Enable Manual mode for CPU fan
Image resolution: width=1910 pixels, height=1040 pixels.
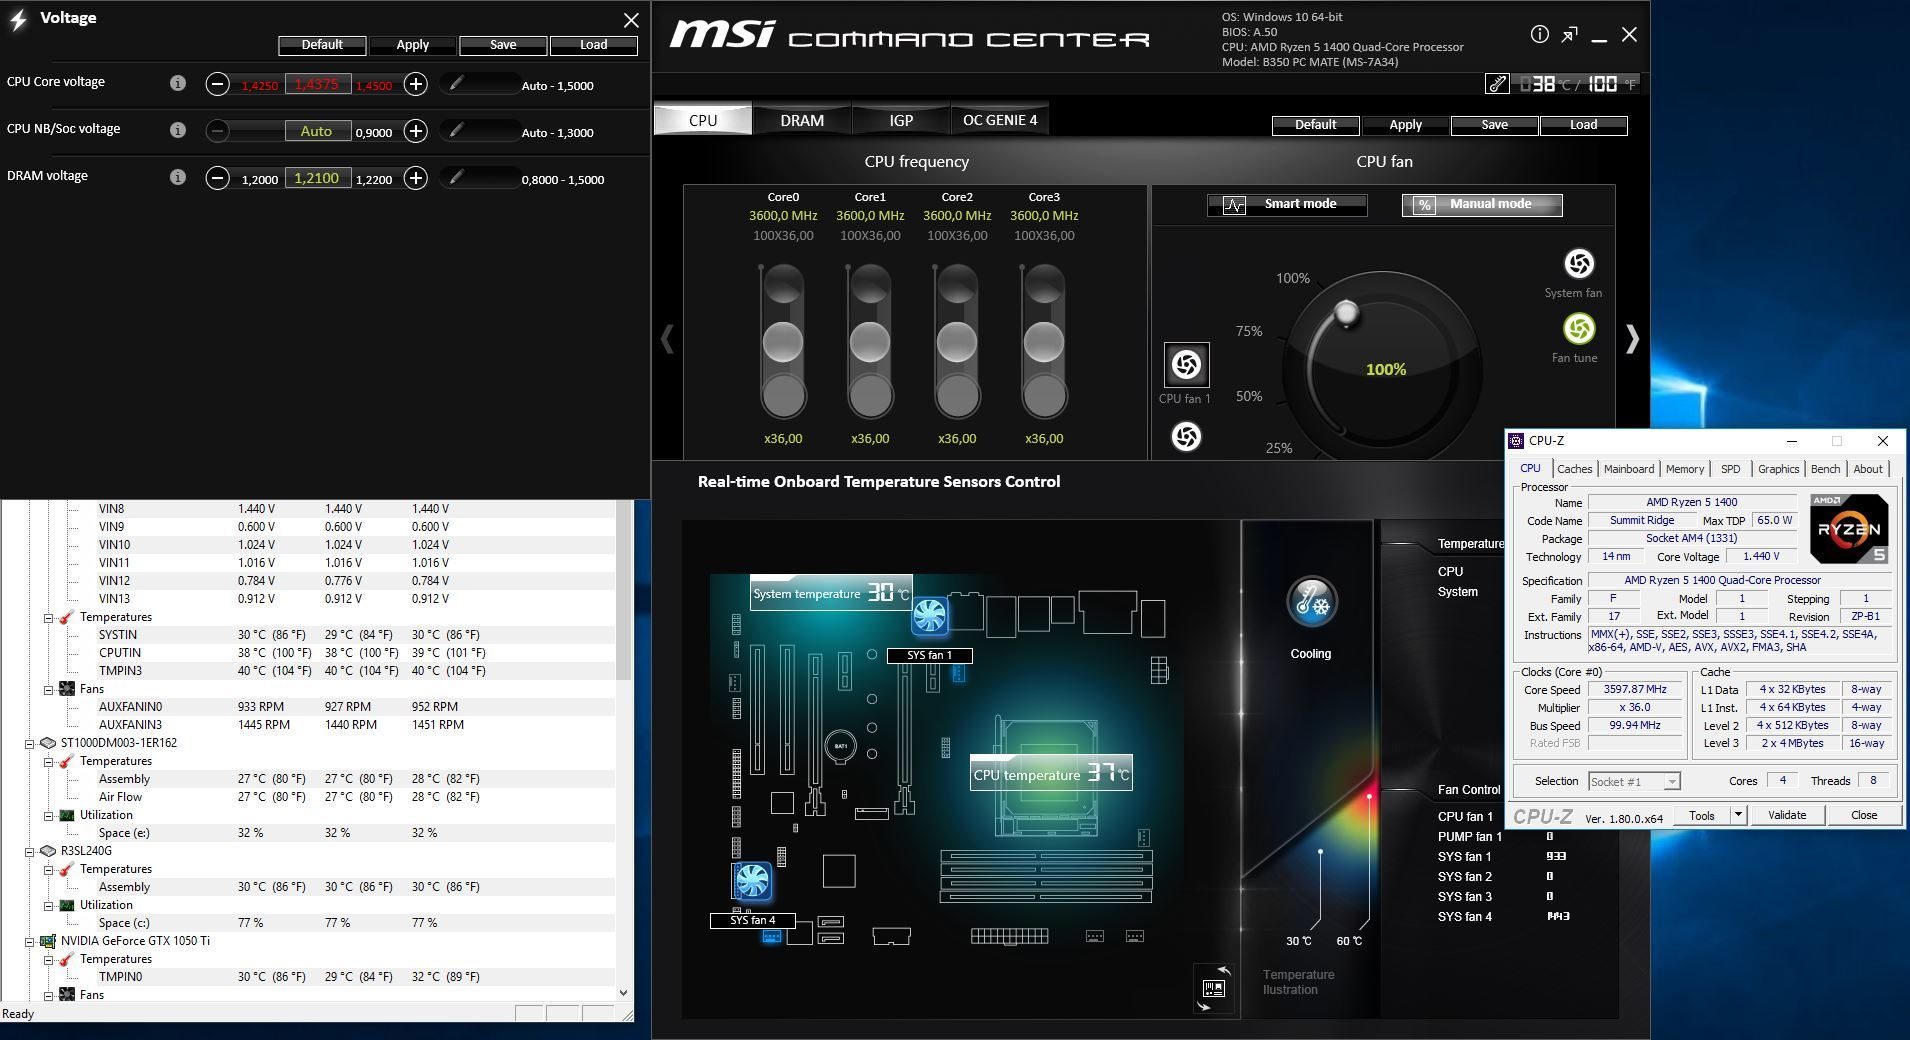point(1482,205)
